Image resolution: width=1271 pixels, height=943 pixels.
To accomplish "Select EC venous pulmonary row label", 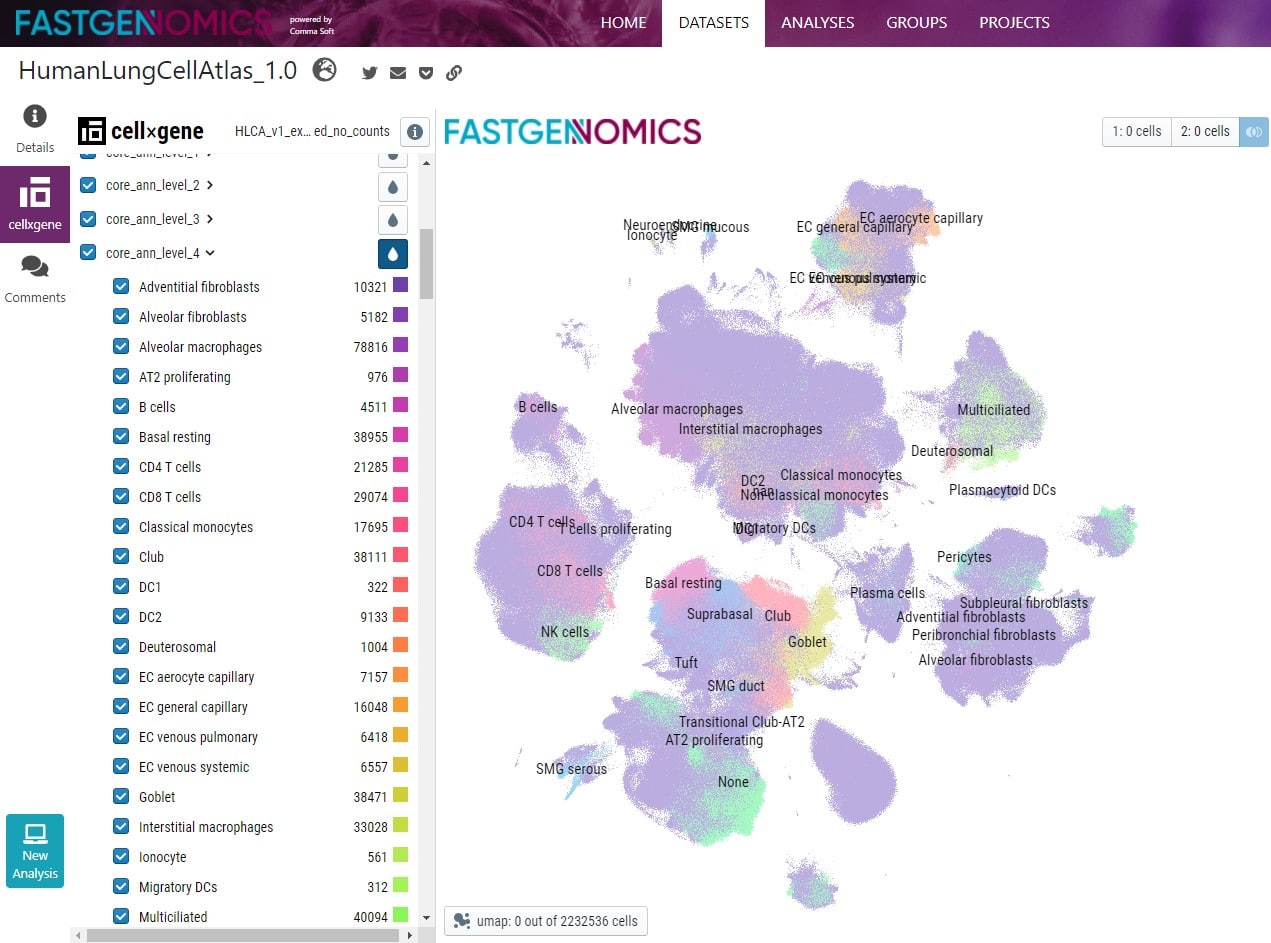I will 198,737.
